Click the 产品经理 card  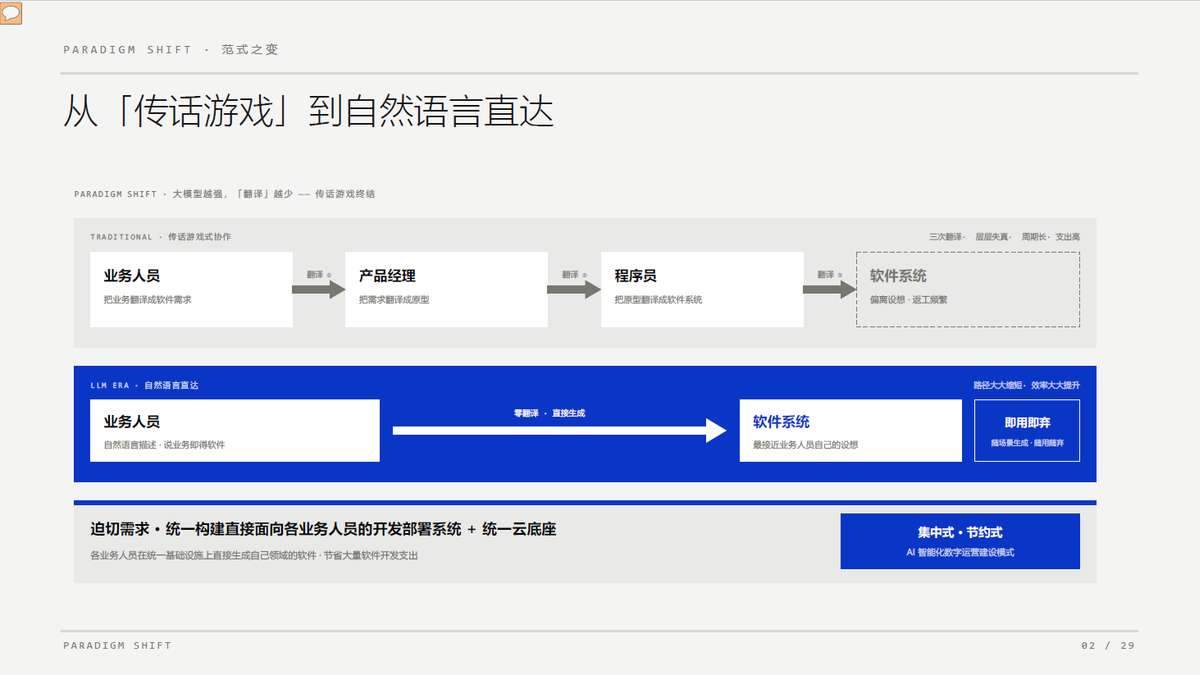coord(446,289)
